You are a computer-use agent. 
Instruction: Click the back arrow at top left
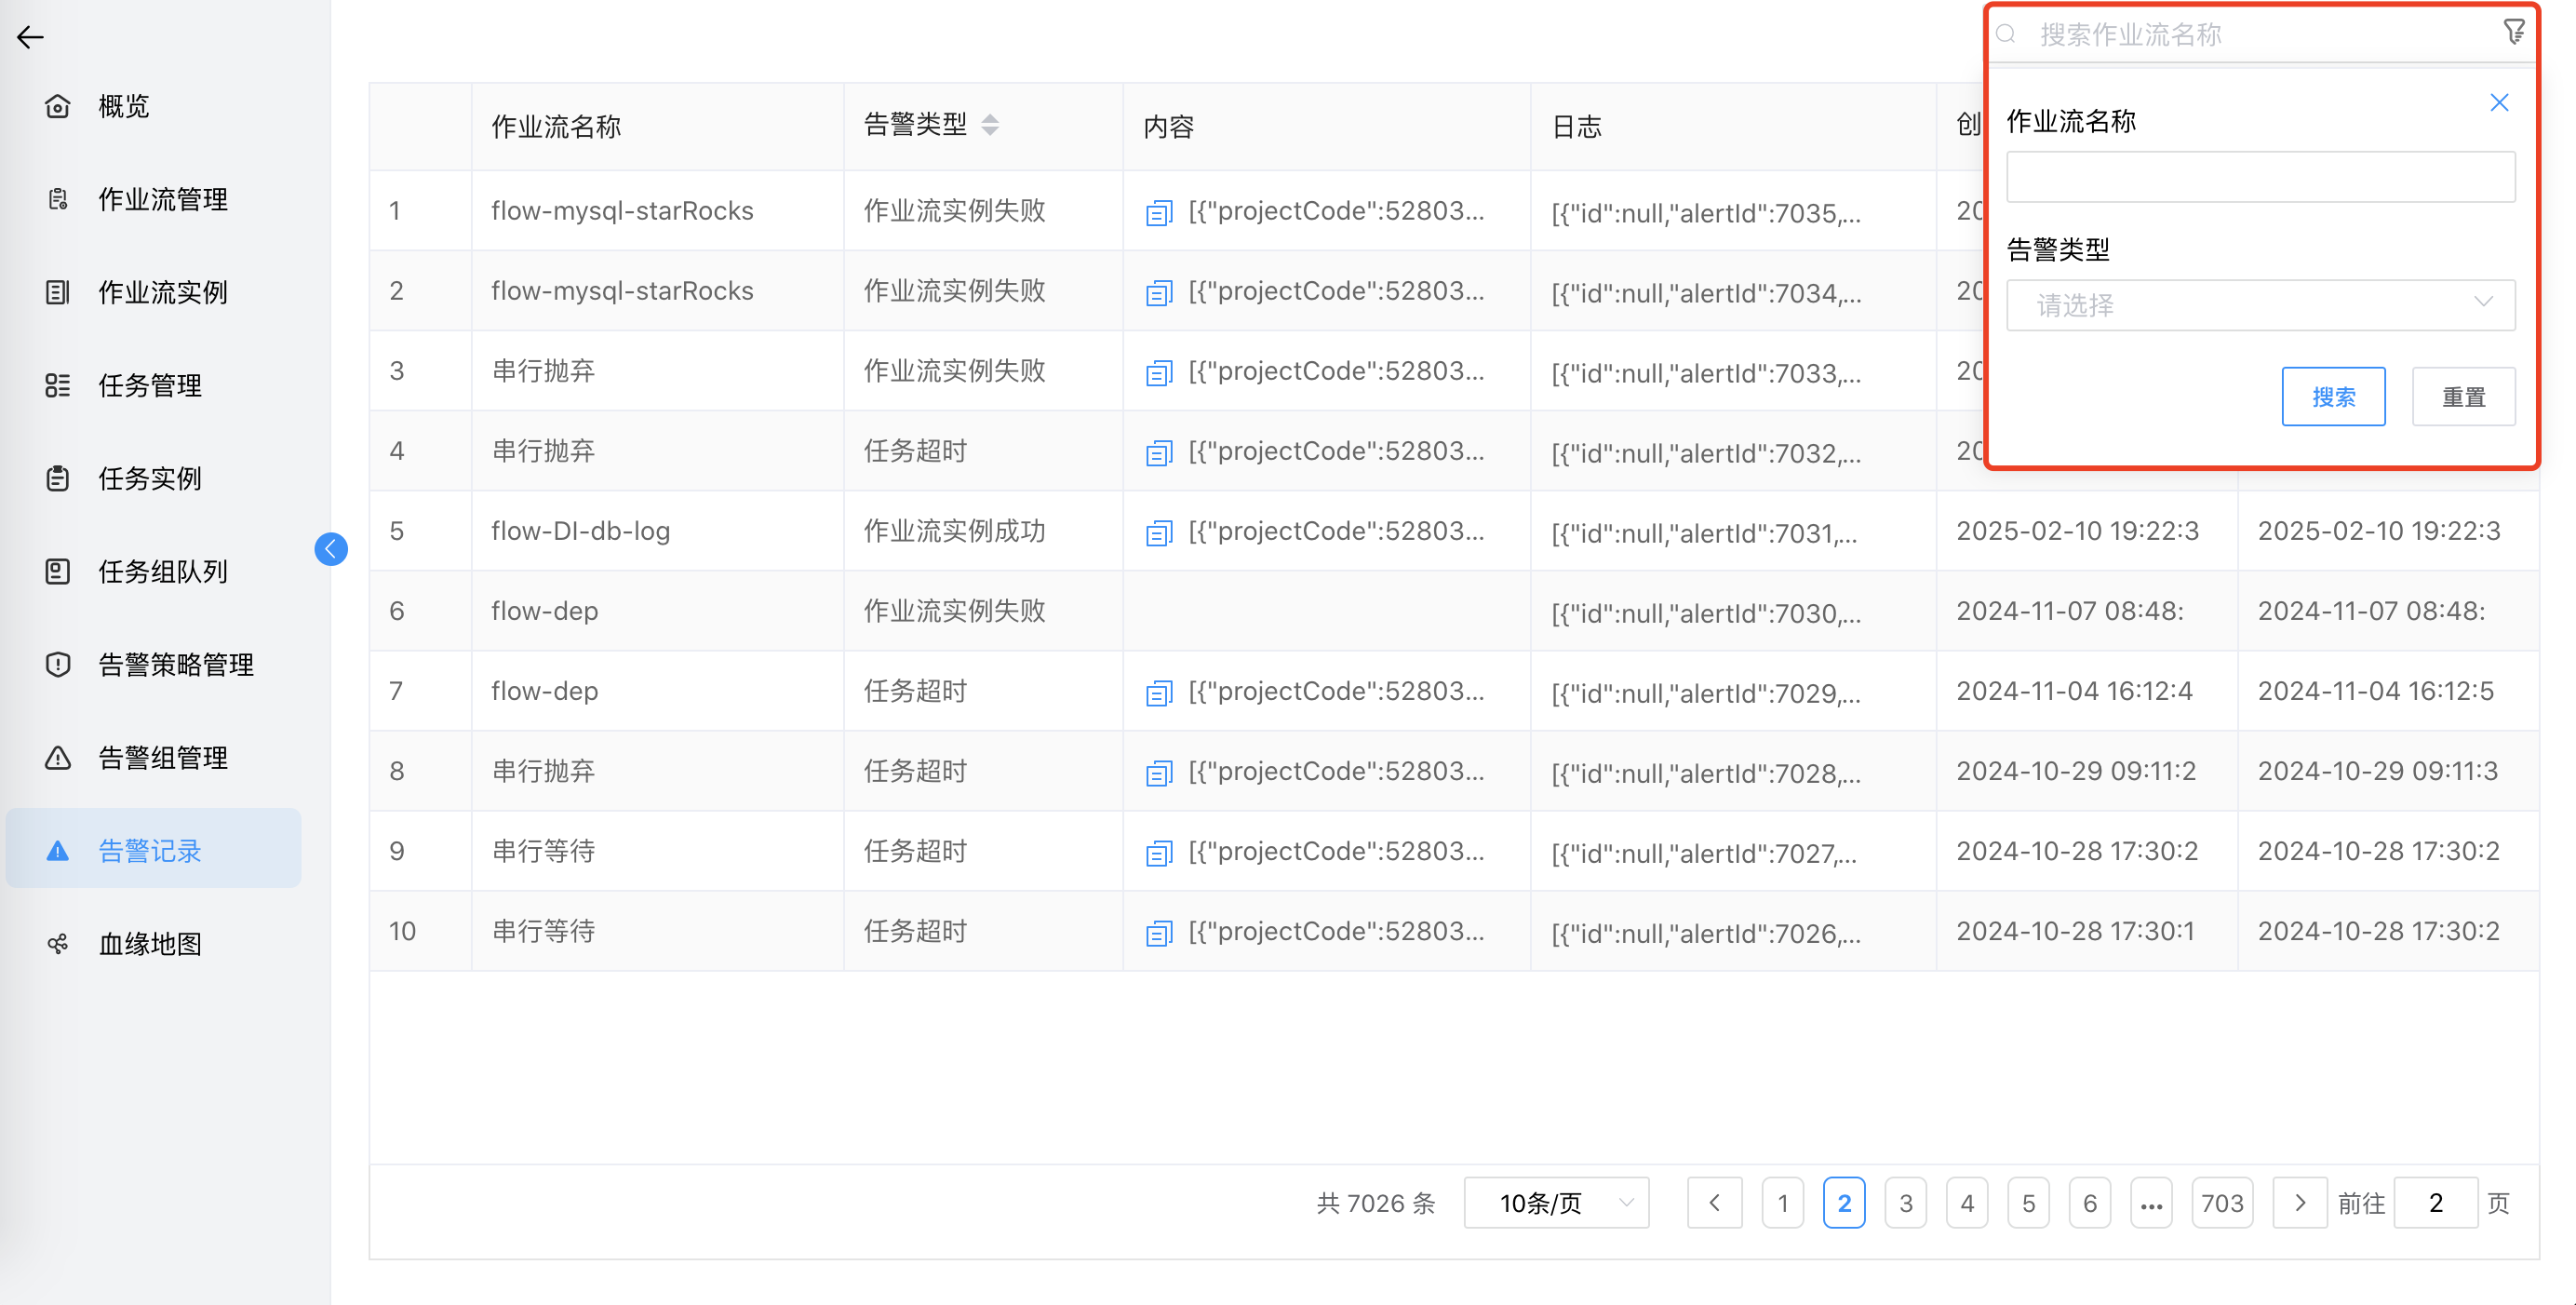30,37
